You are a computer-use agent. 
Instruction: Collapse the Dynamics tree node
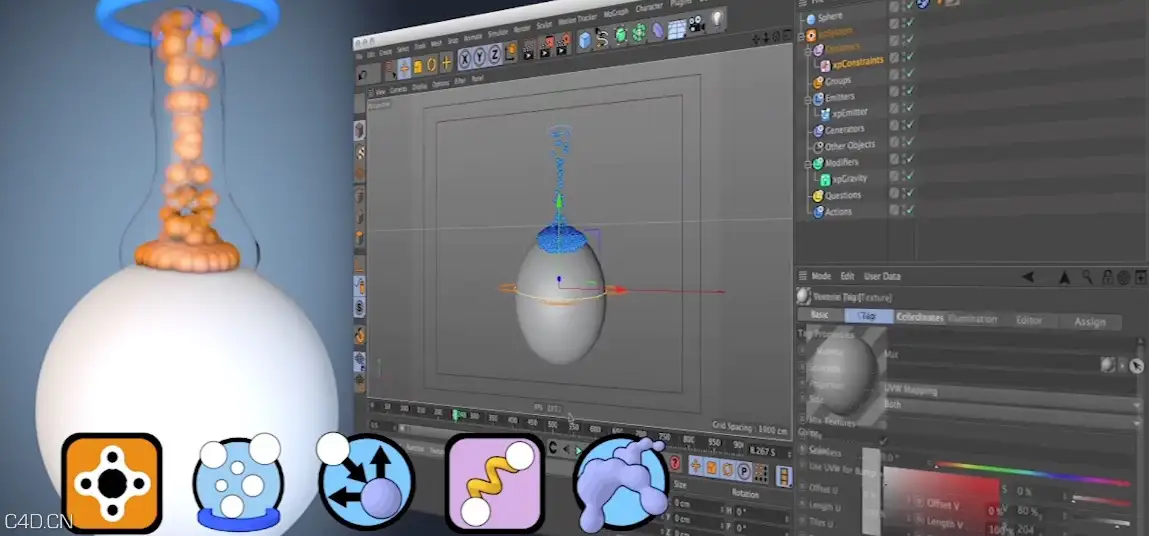(x=810, y=51)
